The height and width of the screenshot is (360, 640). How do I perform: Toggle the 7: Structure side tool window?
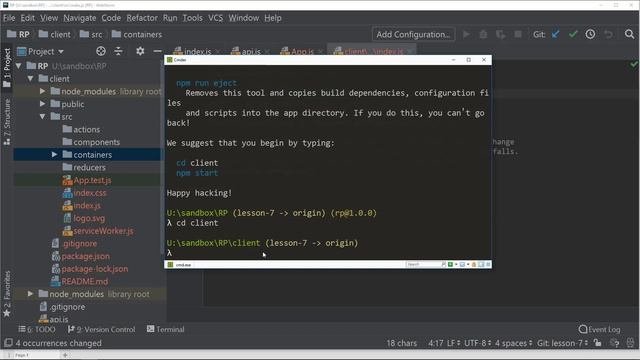[7, 122]
